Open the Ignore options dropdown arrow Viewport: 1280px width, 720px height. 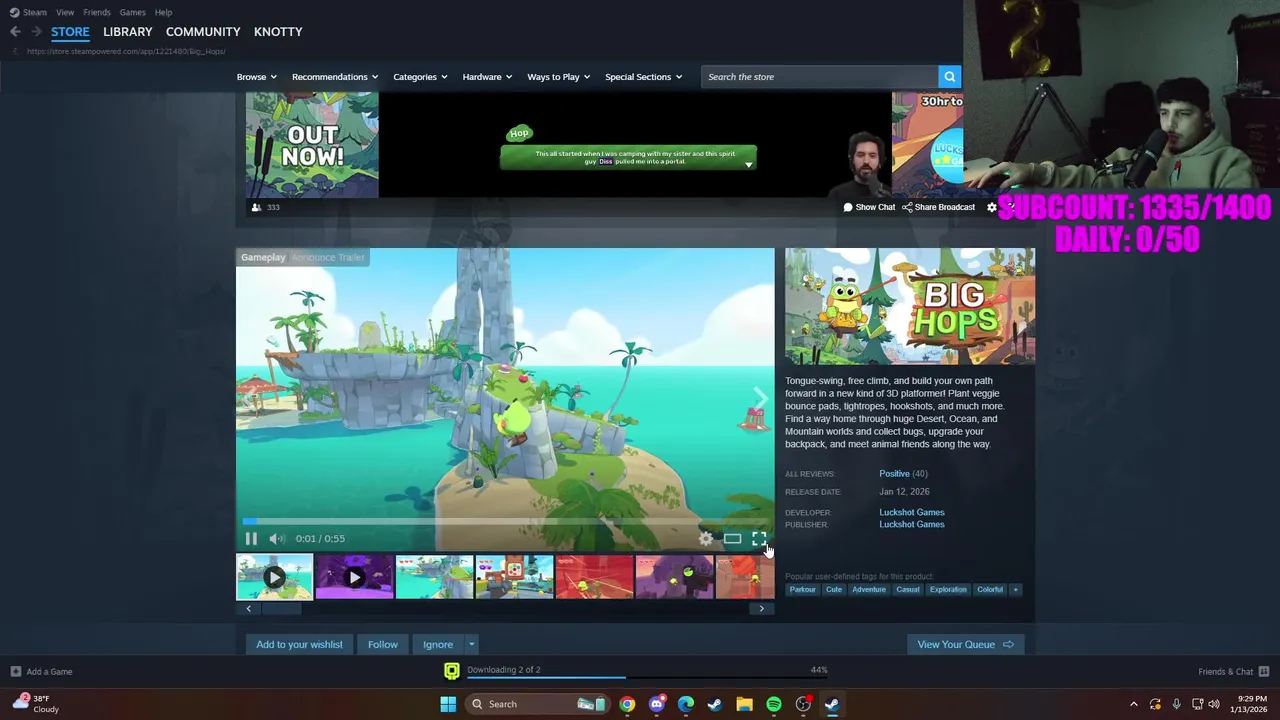(471, 644)
